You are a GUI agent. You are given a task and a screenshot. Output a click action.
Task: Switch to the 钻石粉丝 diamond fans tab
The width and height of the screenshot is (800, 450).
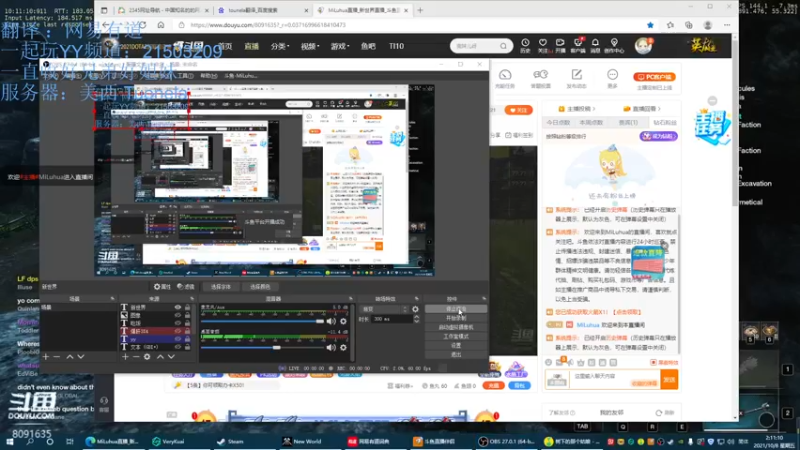665,122
